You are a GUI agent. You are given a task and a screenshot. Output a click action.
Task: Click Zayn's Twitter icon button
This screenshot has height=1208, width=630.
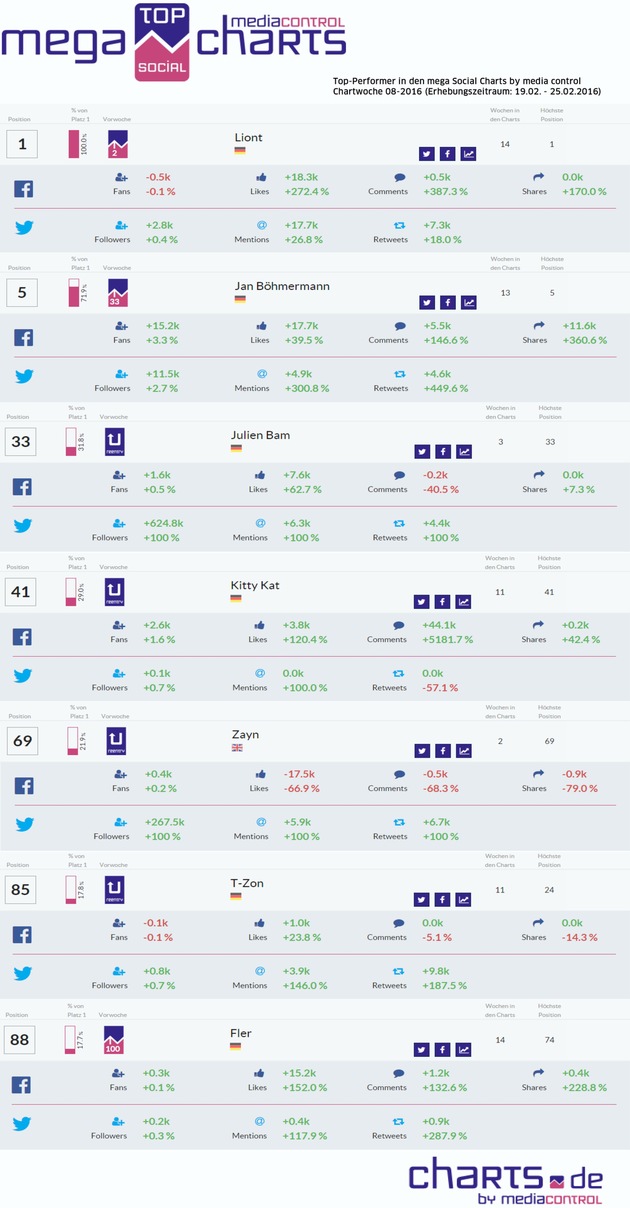coord(424,751)
